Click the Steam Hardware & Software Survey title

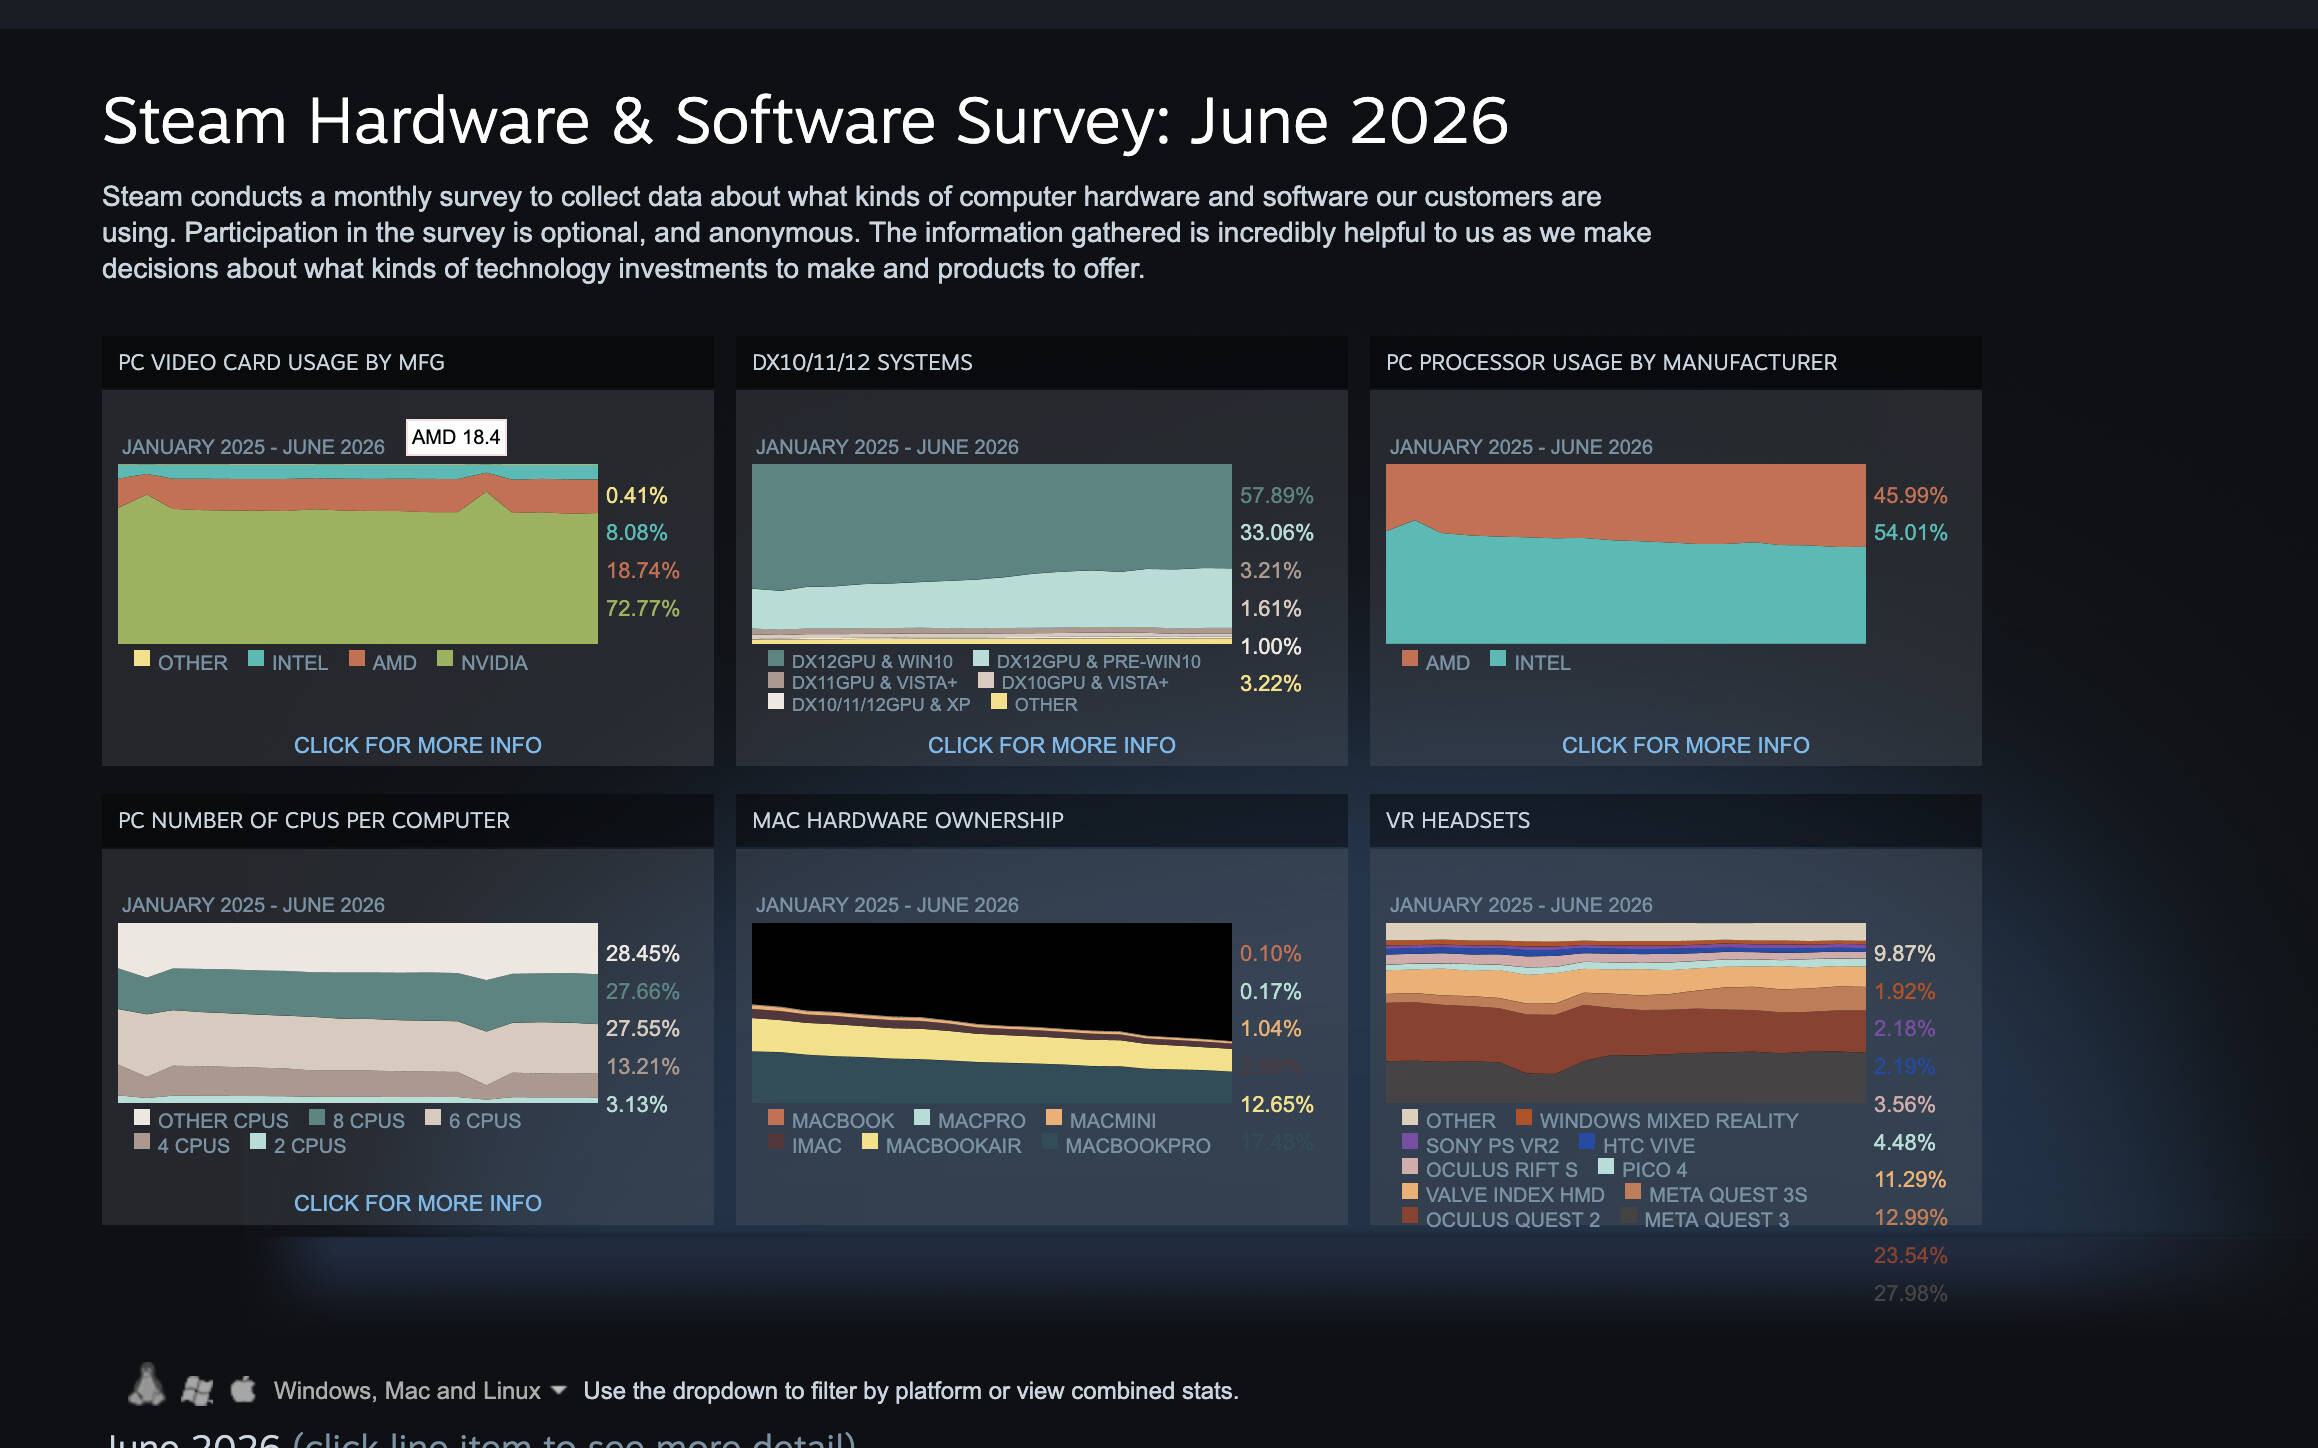click(805, 121)
